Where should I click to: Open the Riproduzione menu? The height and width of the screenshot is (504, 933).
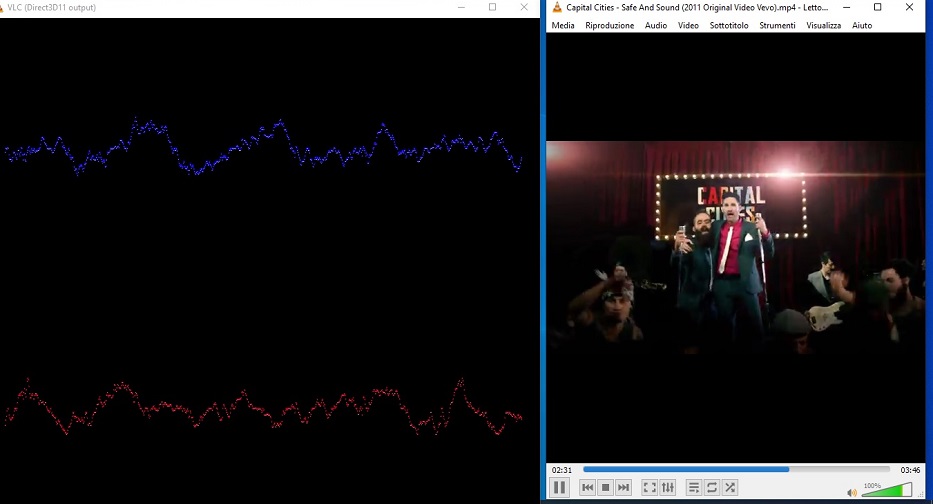click(609, 25)
